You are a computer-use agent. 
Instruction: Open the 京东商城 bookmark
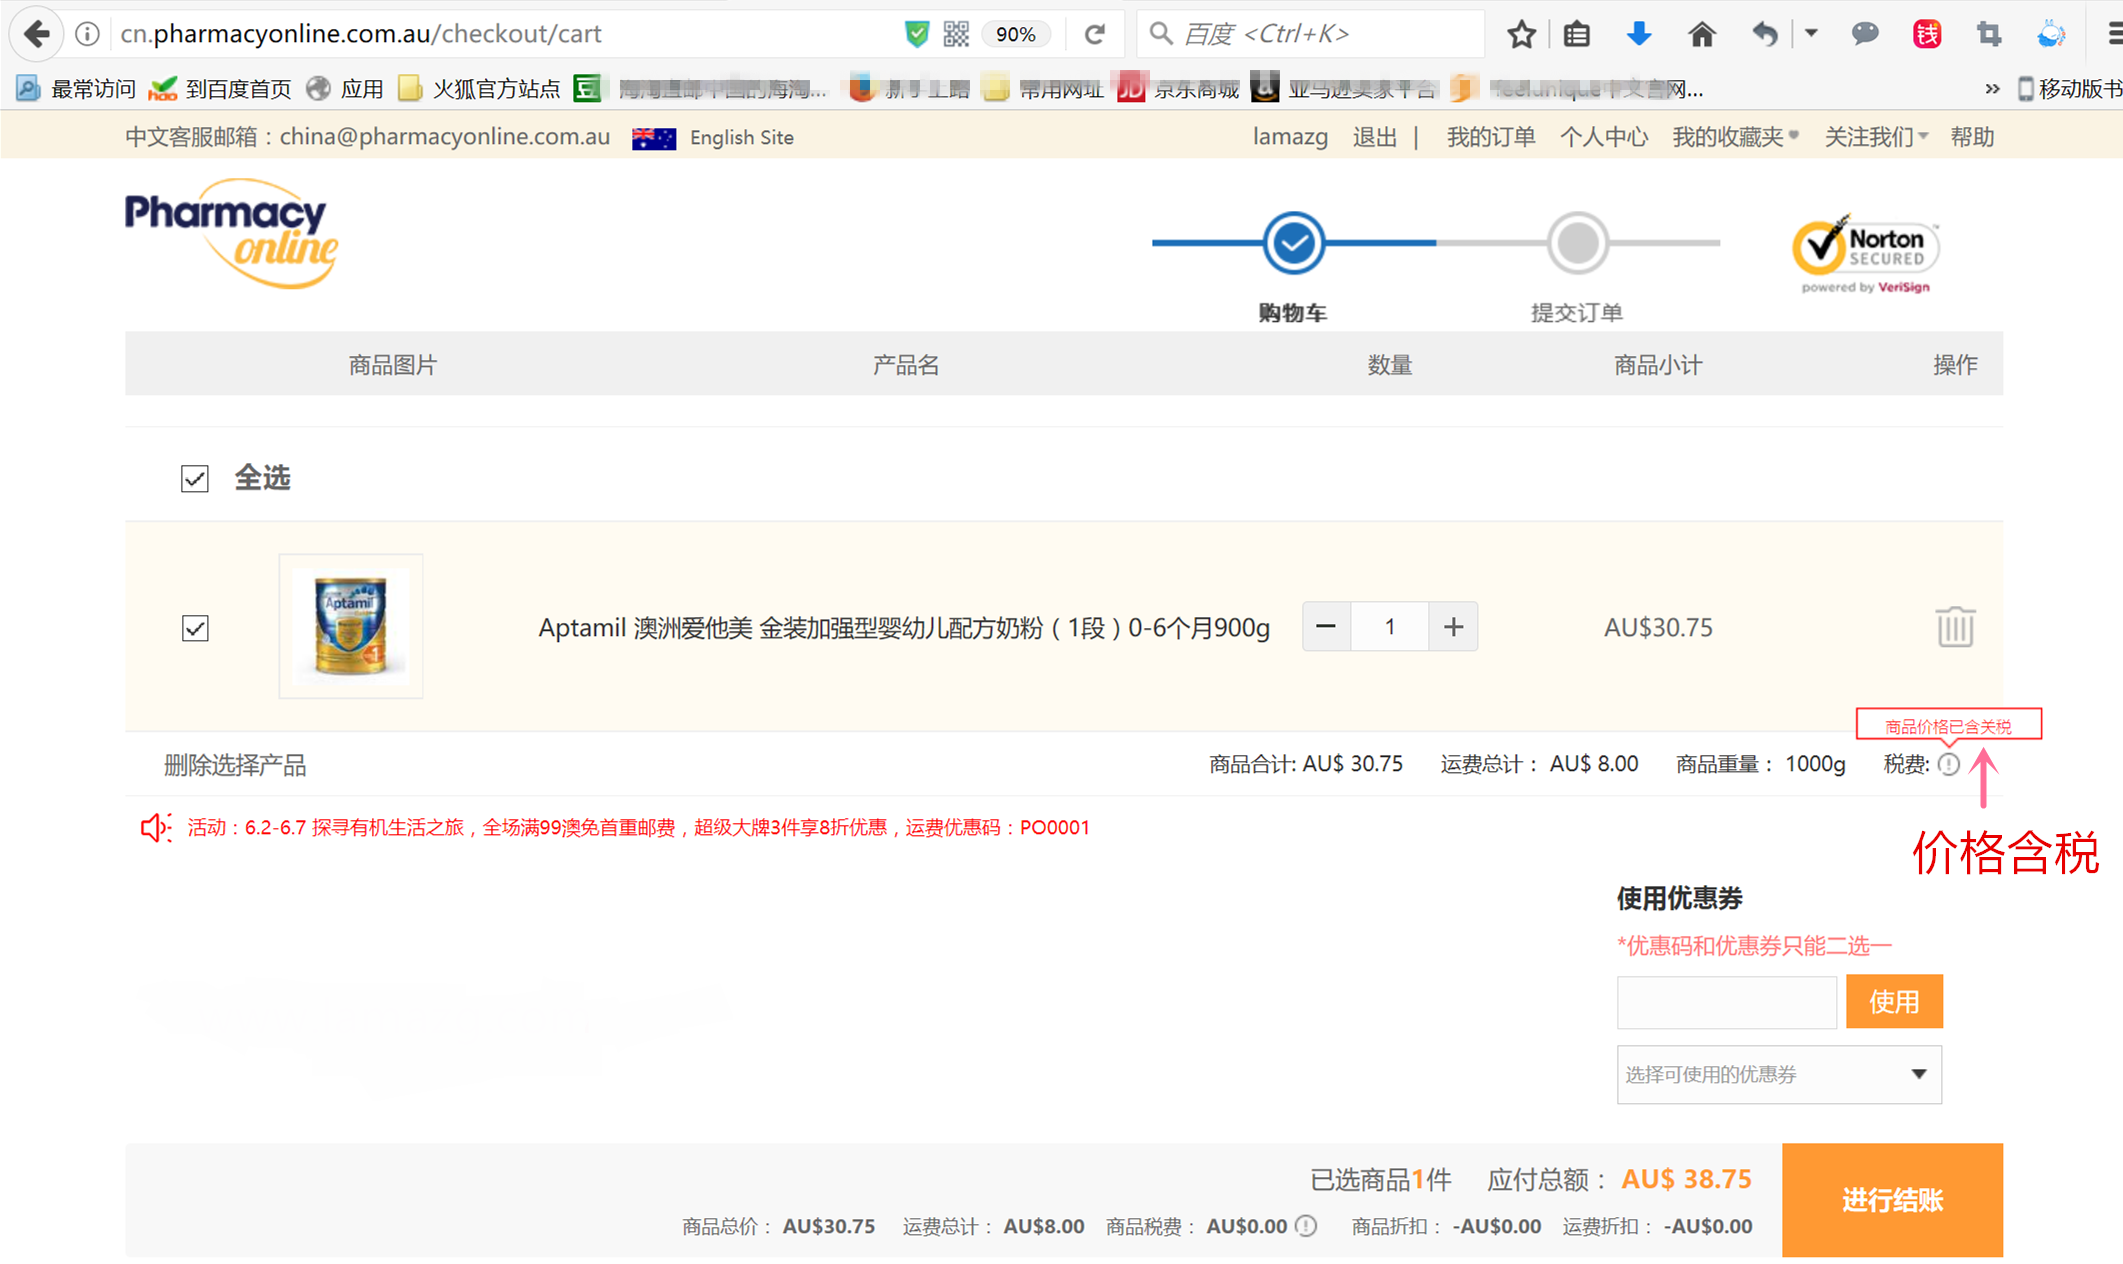(x=1179, y=89)
